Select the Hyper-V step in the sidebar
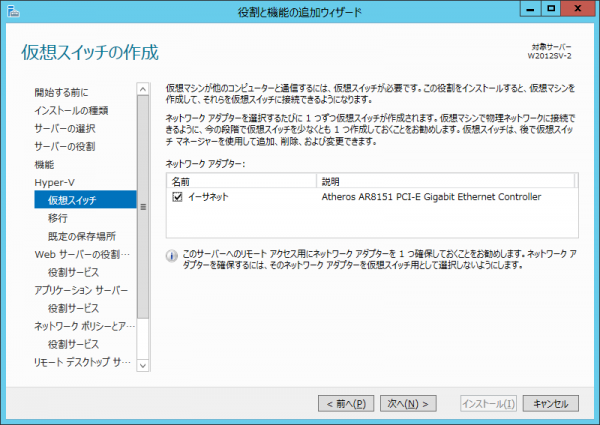600x425 pixels. (54, 182)
